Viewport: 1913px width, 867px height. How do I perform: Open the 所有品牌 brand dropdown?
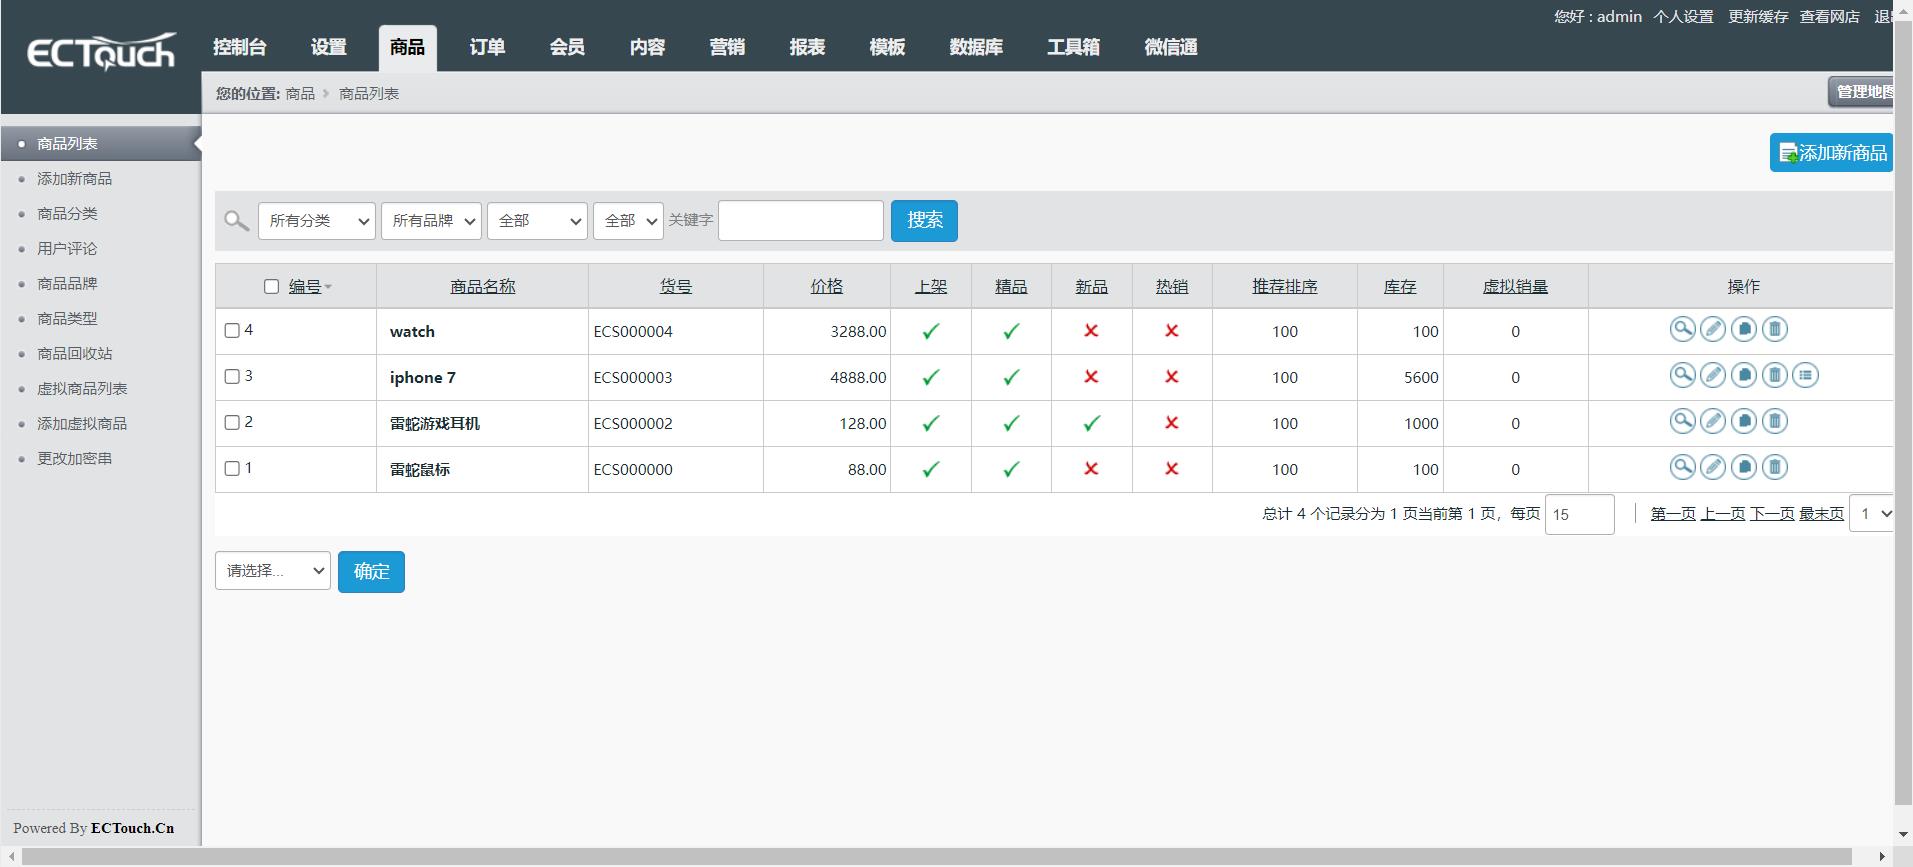[431, 221]
